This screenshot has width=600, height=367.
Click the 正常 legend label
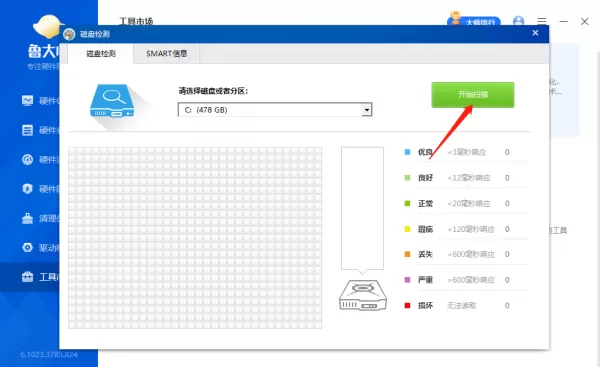coord(425,203)
